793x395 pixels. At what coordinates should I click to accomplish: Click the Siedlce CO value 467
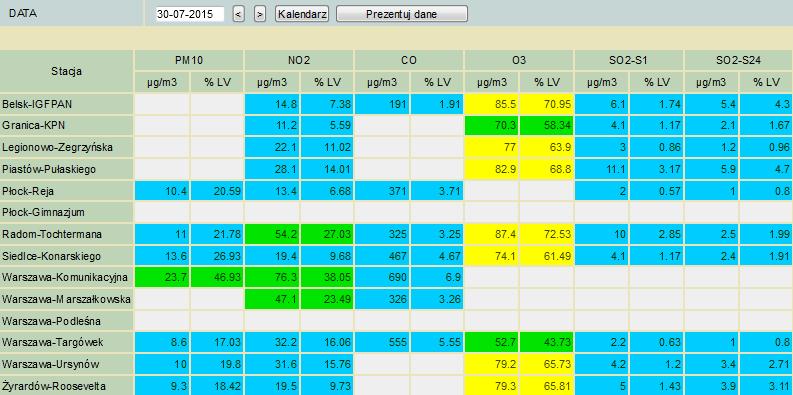point(382,256)
